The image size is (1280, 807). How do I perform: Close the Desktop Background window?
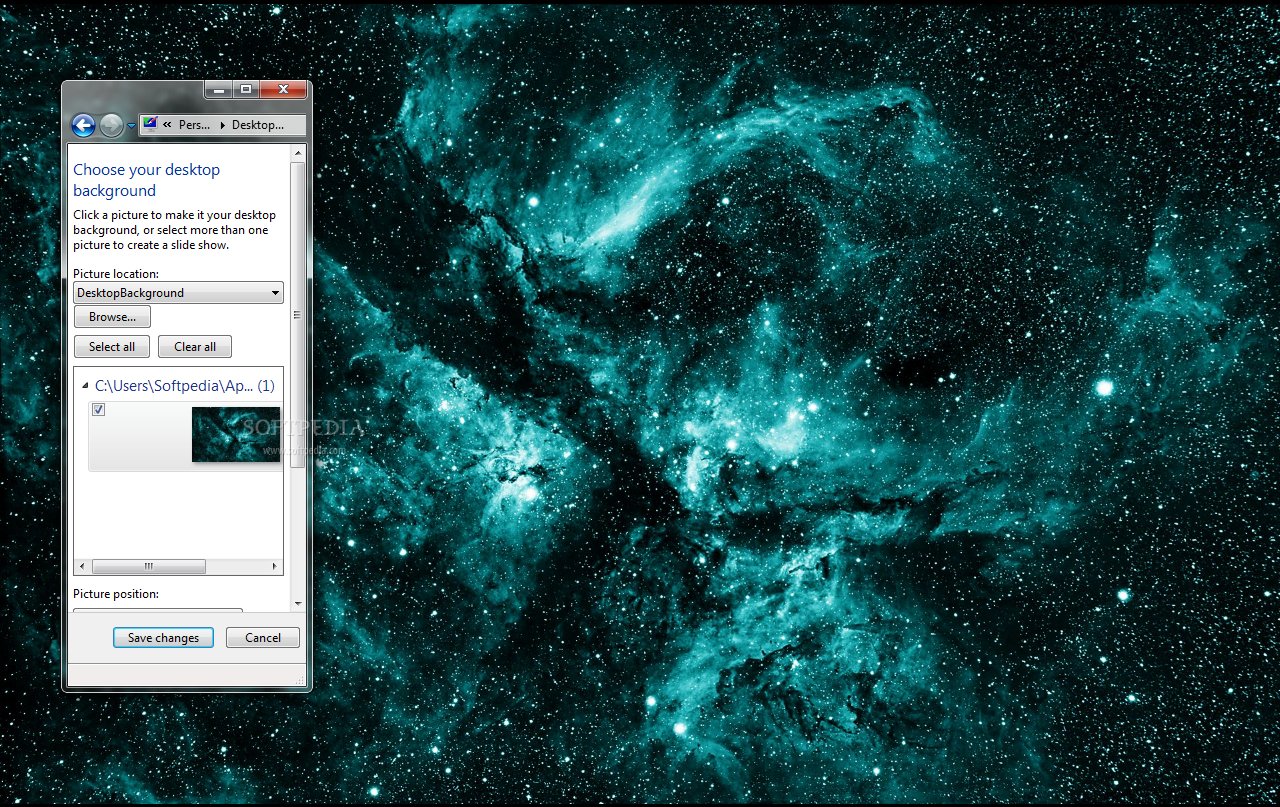[283, 90]
